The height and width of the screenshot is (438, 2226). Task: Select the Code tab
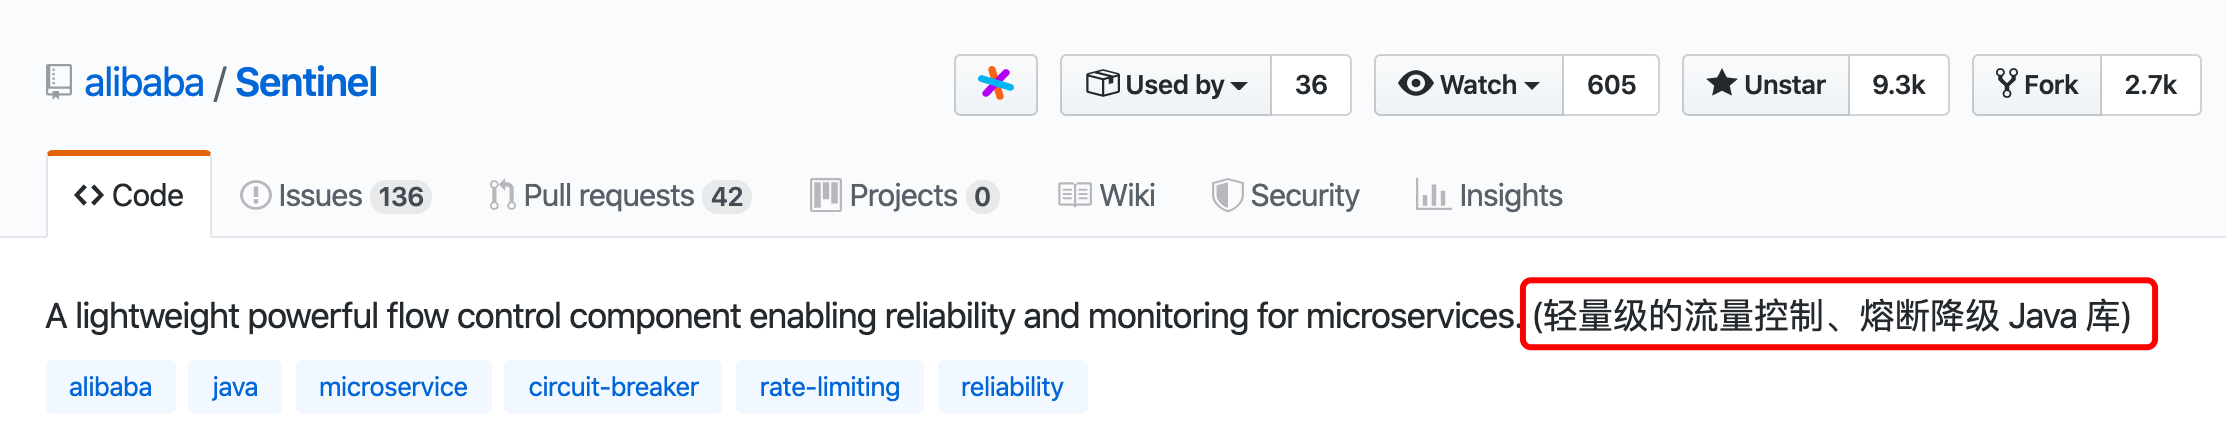click(x=129, y=196)
